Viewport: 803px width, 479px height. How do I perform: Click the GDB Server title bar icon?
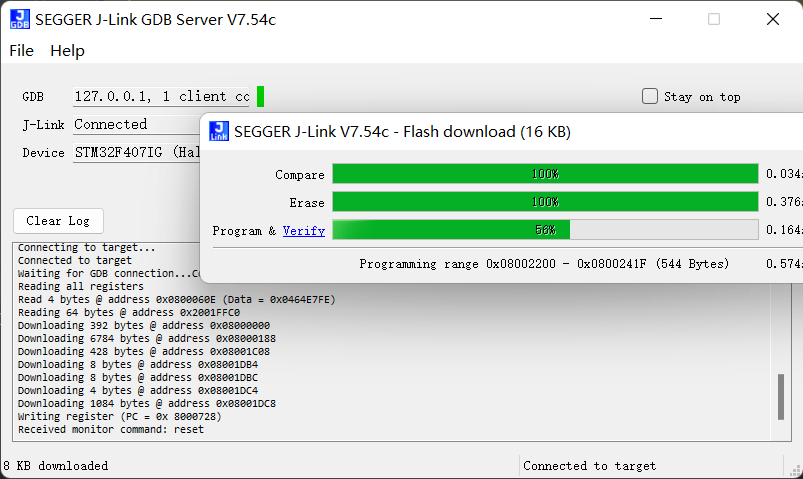click(x=19, y=19)
